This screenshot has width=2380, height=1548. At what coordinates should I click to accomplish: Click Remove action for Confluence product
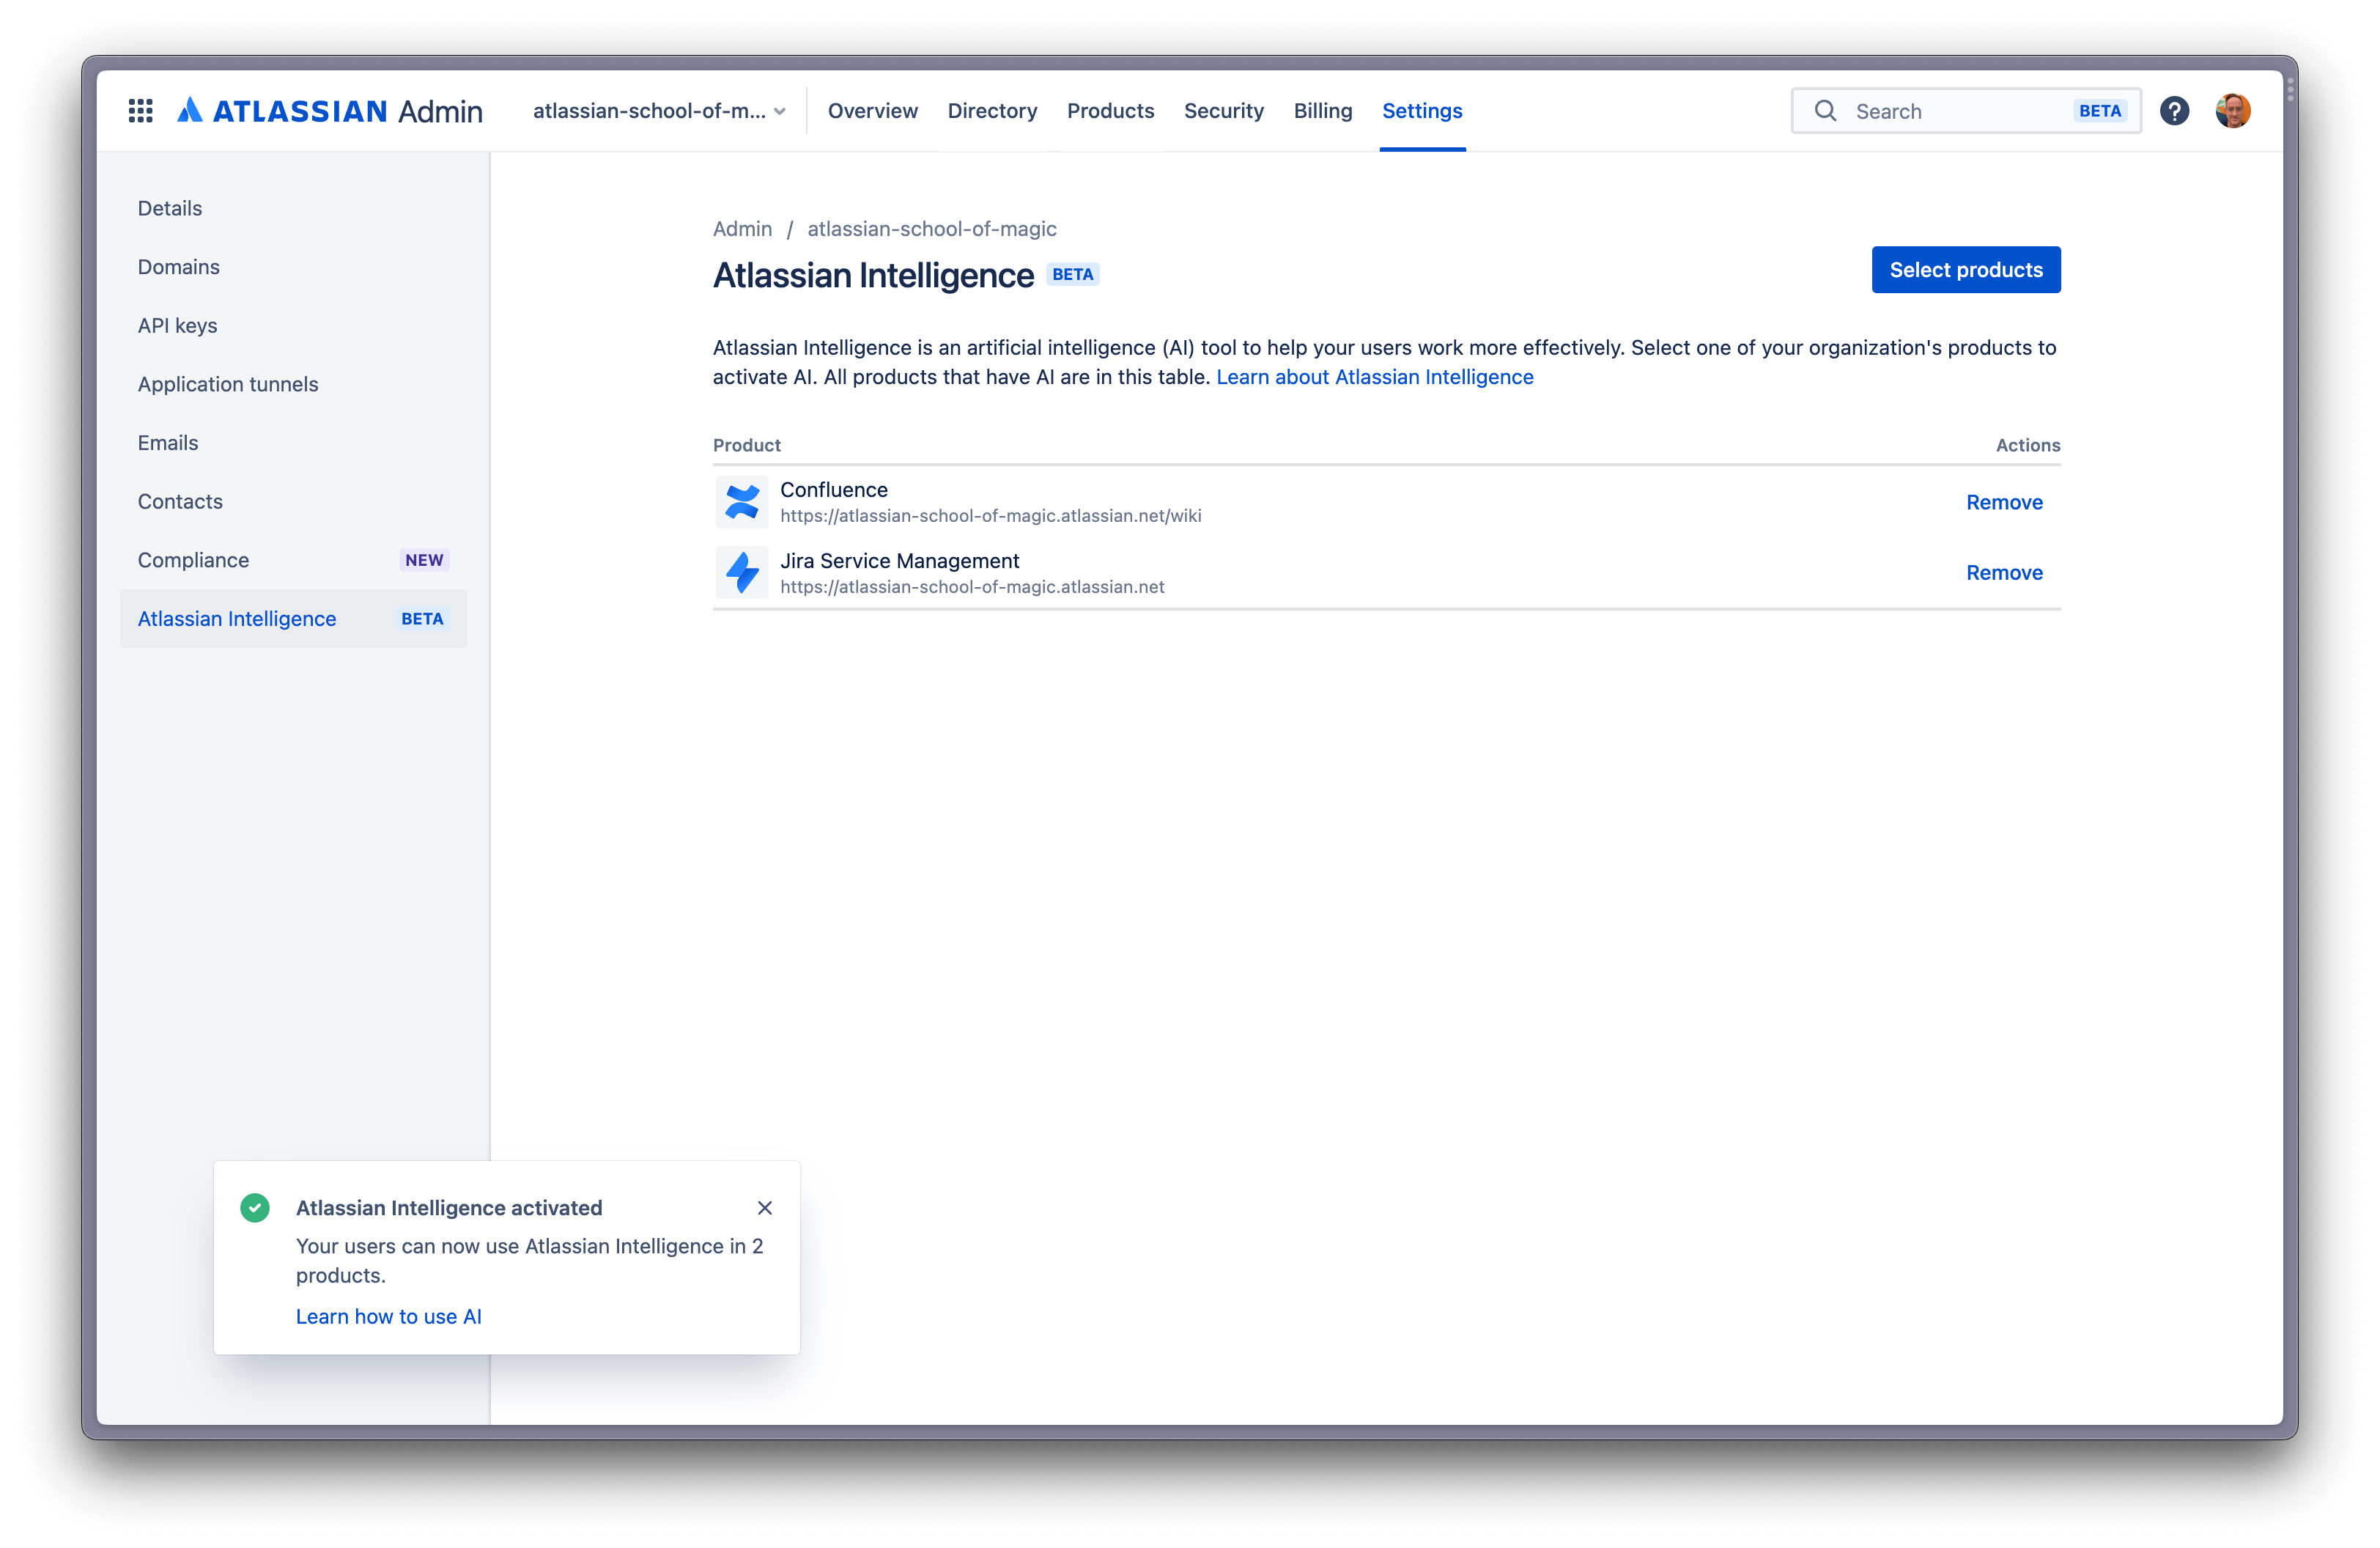coord(2003,500)
